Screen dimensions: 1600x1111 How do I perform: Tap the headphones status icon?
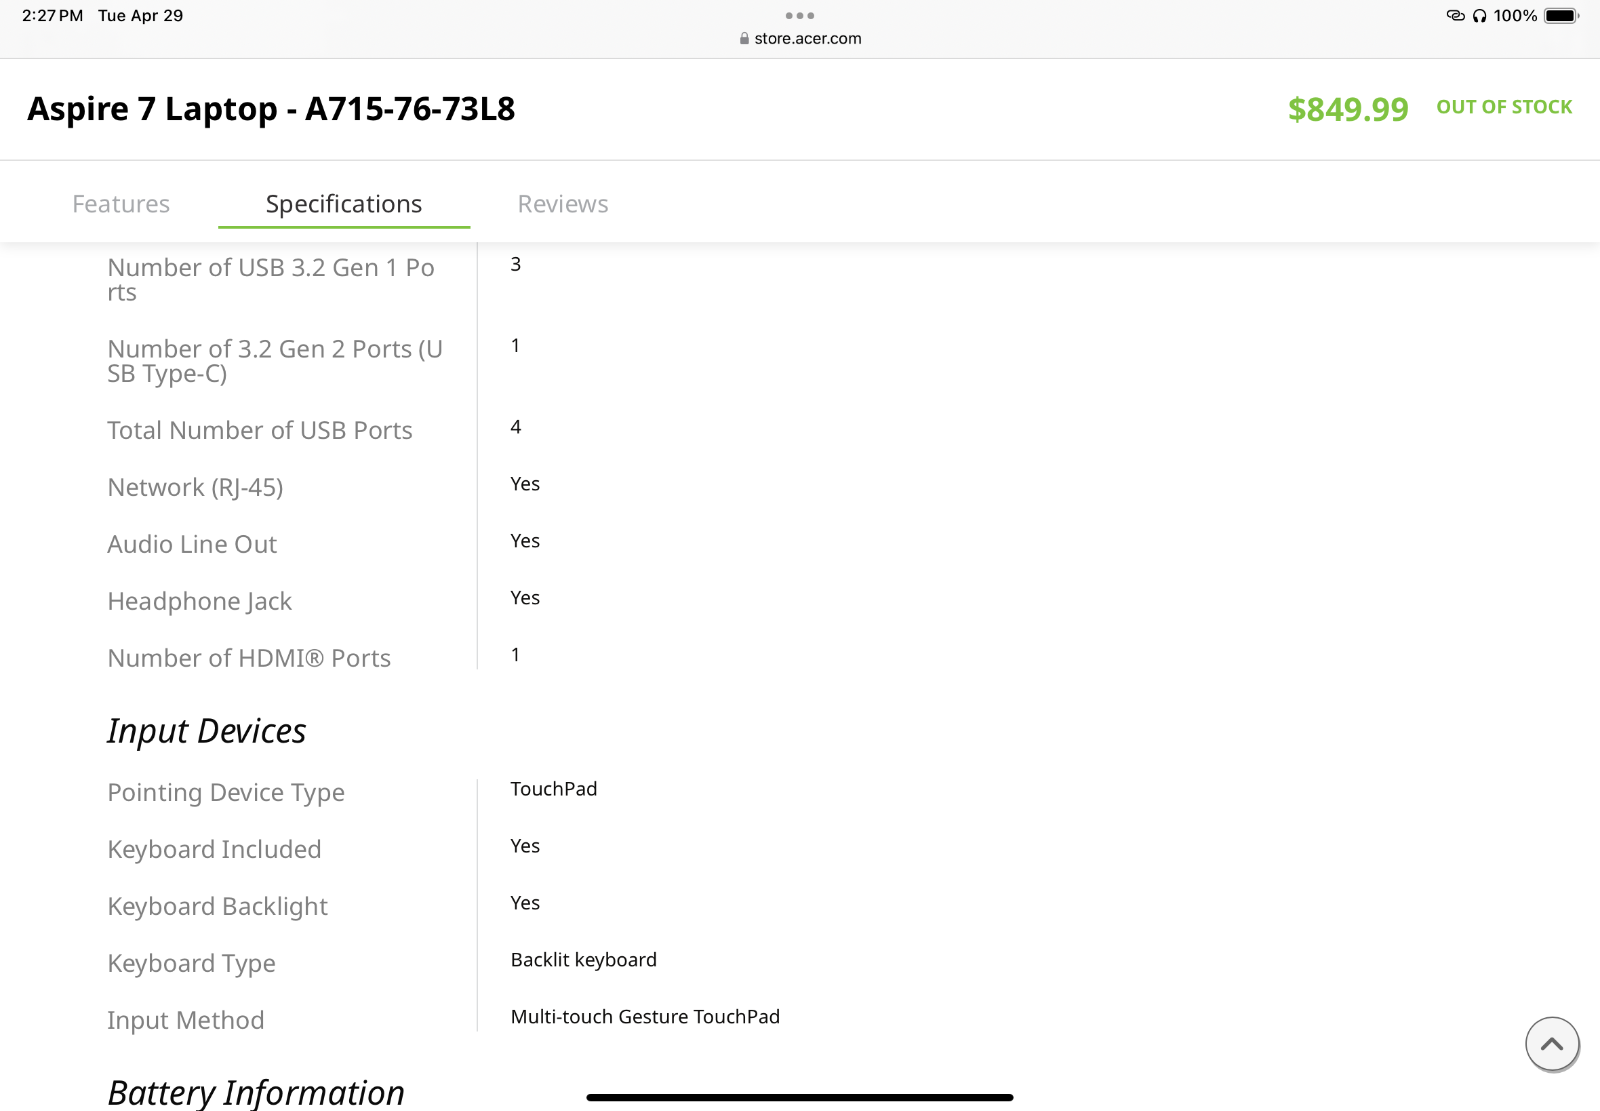pos(1480,16)
